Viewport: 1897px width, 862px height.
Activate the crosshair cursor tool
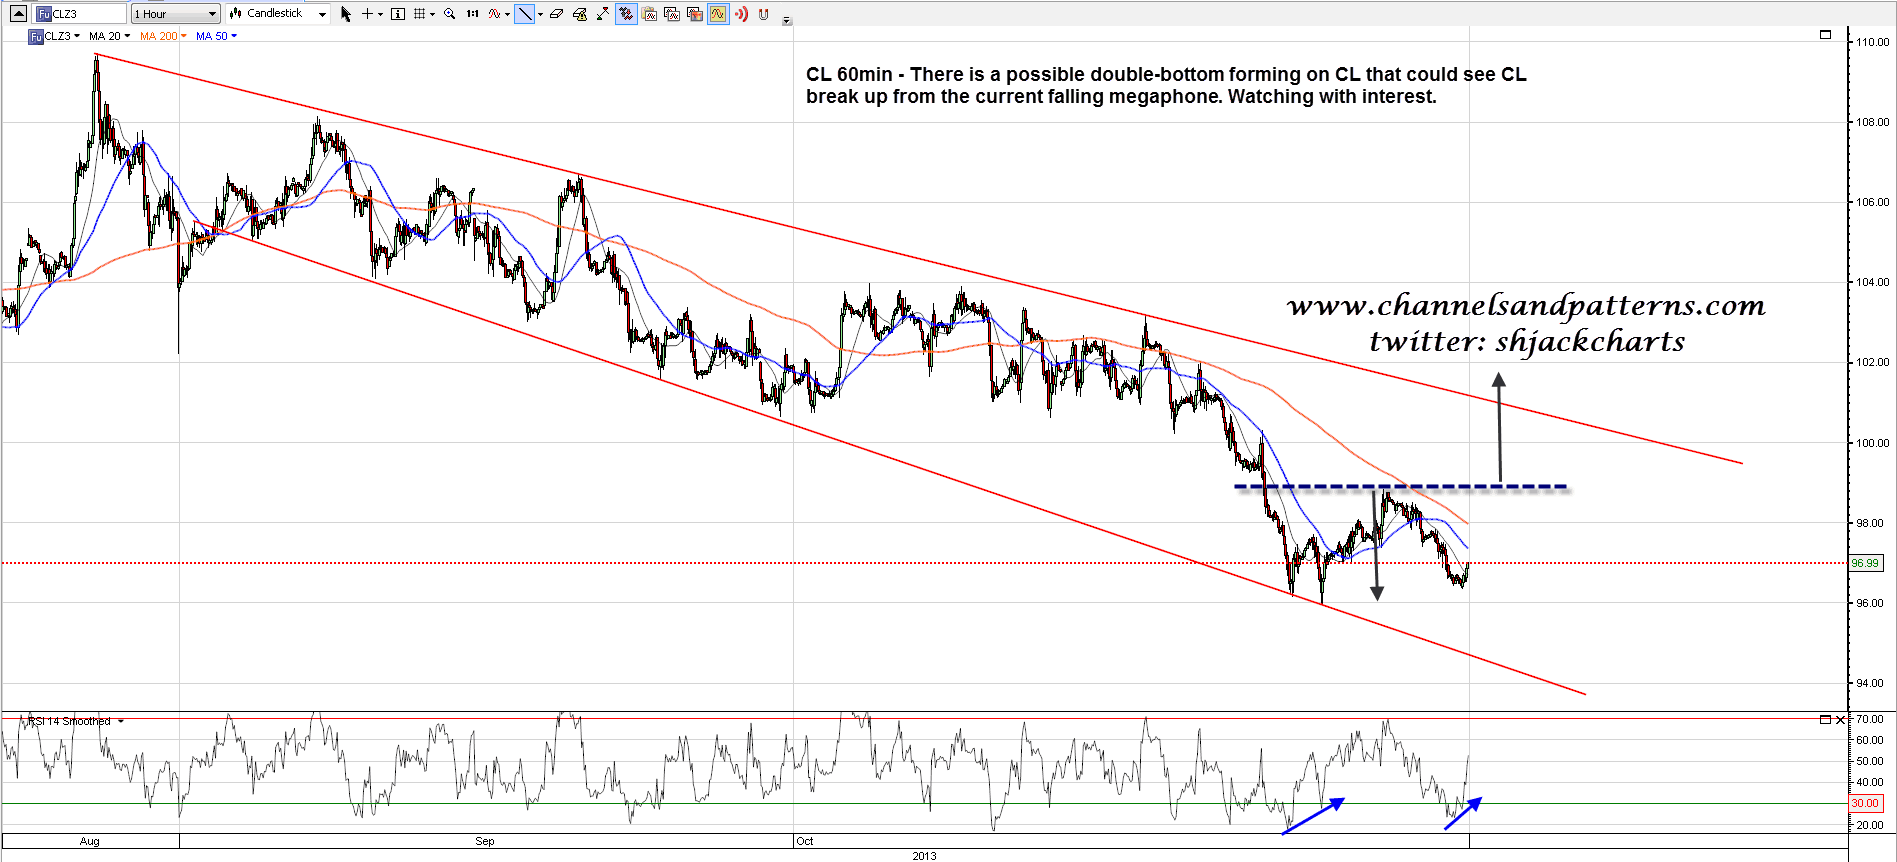click(367, 14)
